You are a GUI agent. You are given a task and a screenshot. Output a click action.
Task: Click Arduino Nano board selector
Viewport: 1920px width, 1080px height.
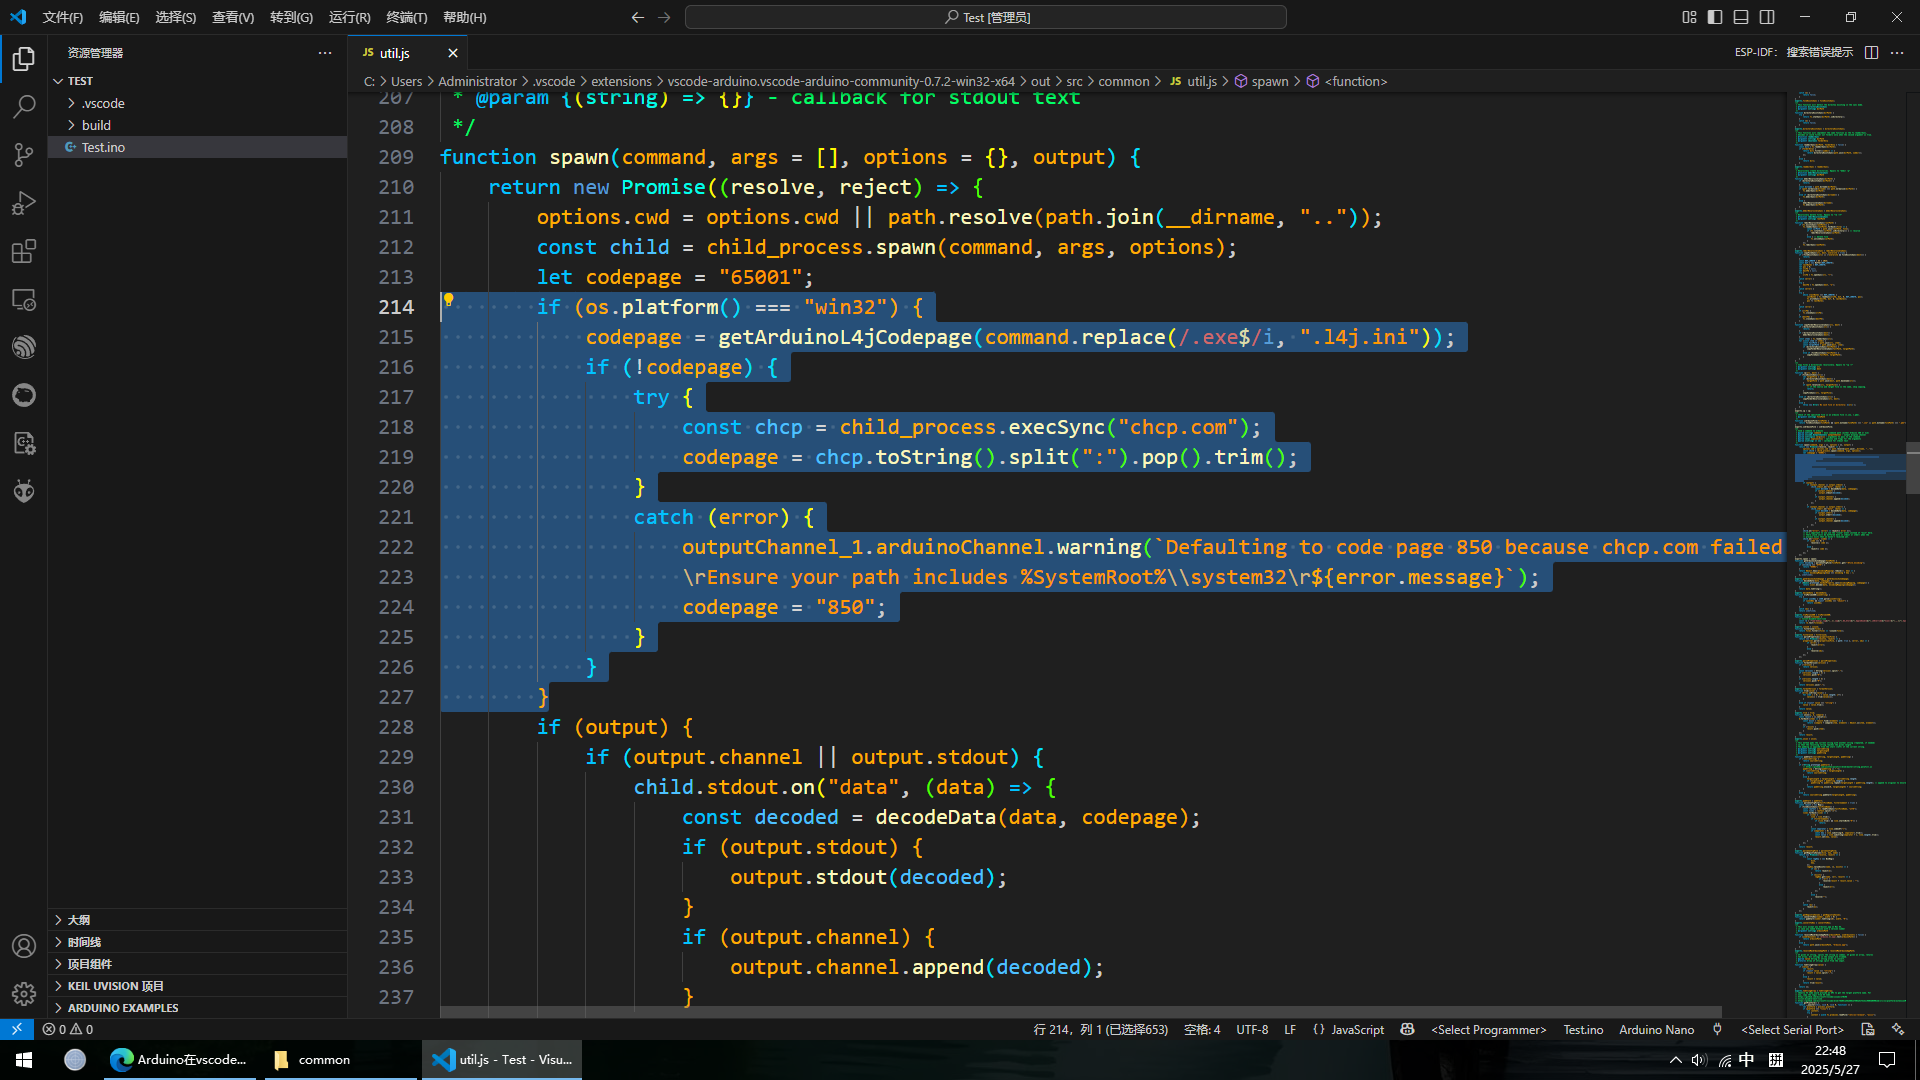point(1656,1030)
